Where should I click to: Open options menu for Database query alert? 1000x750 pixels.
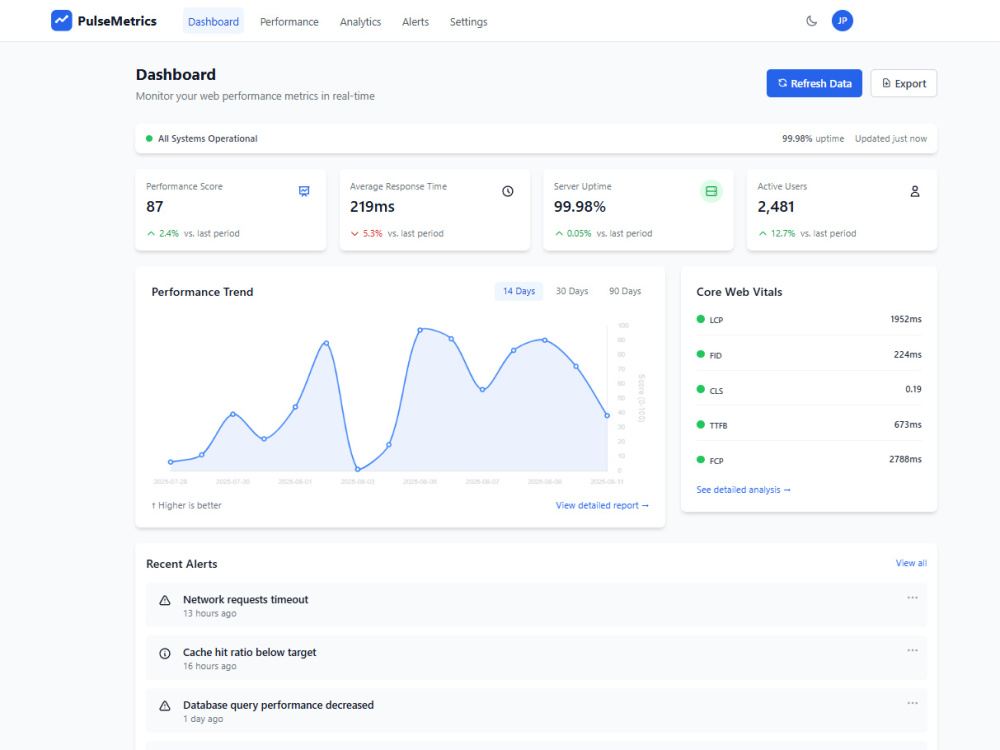coord(913,703)
